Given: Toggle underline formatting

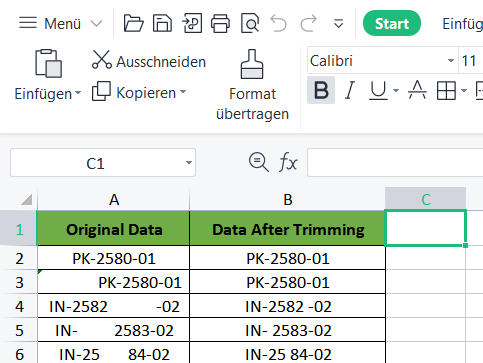Looking at the screenshot, I should 378,90.
